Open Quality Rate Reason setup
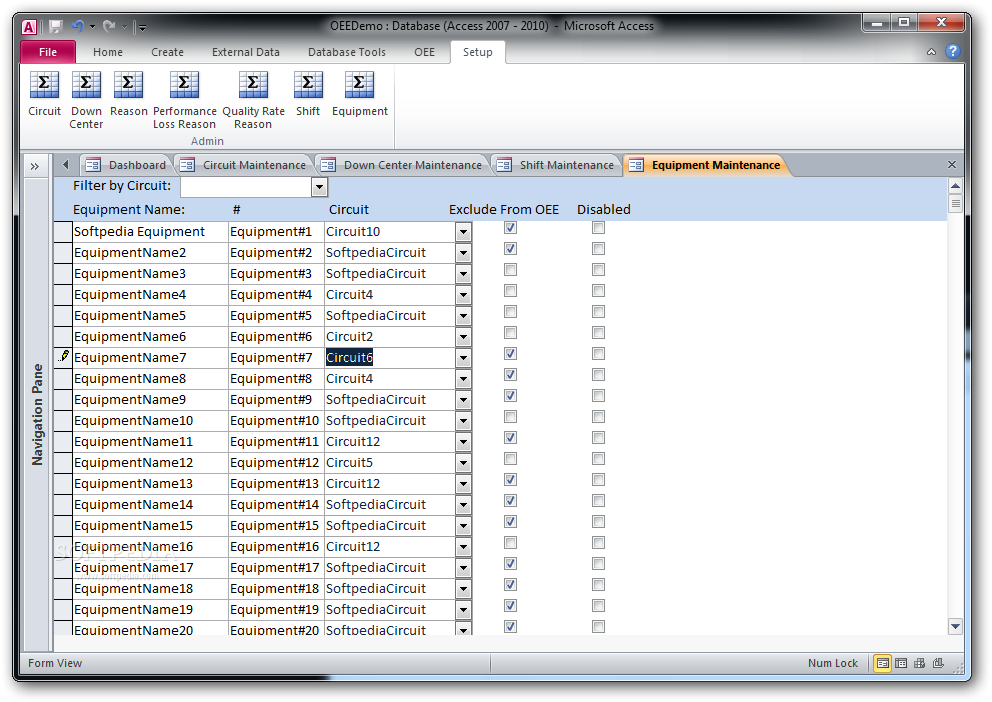992x702 pixels. 253,100
